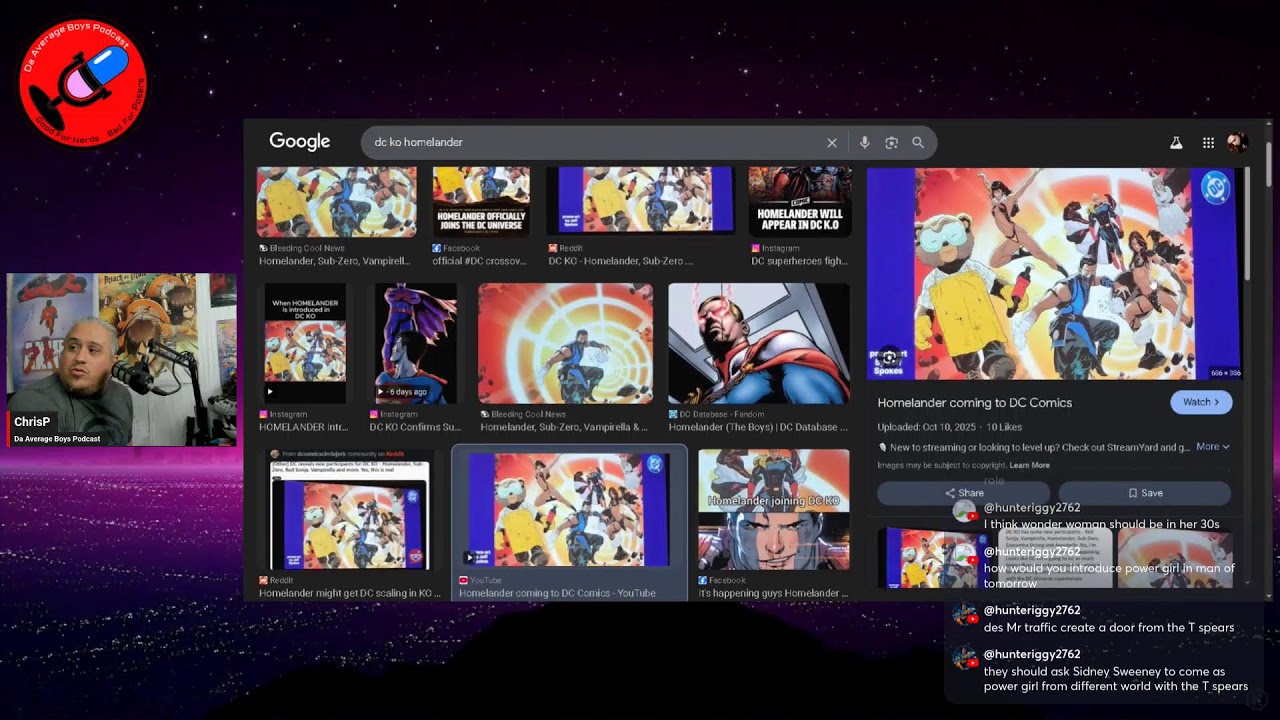Click the lens icon on preview image
Image resolution: width=1280 pixels, height=720 pixels.
point(889,357)
